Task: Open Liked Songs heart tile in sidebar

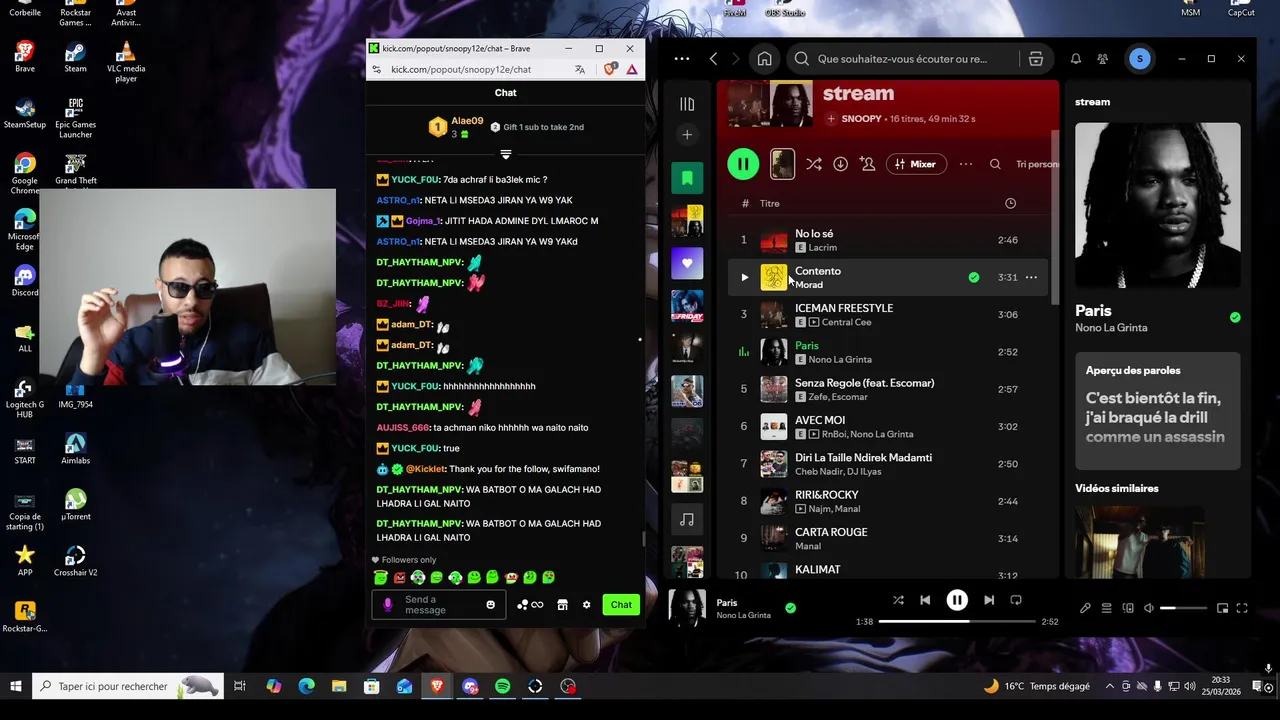Action: [687, 263]
